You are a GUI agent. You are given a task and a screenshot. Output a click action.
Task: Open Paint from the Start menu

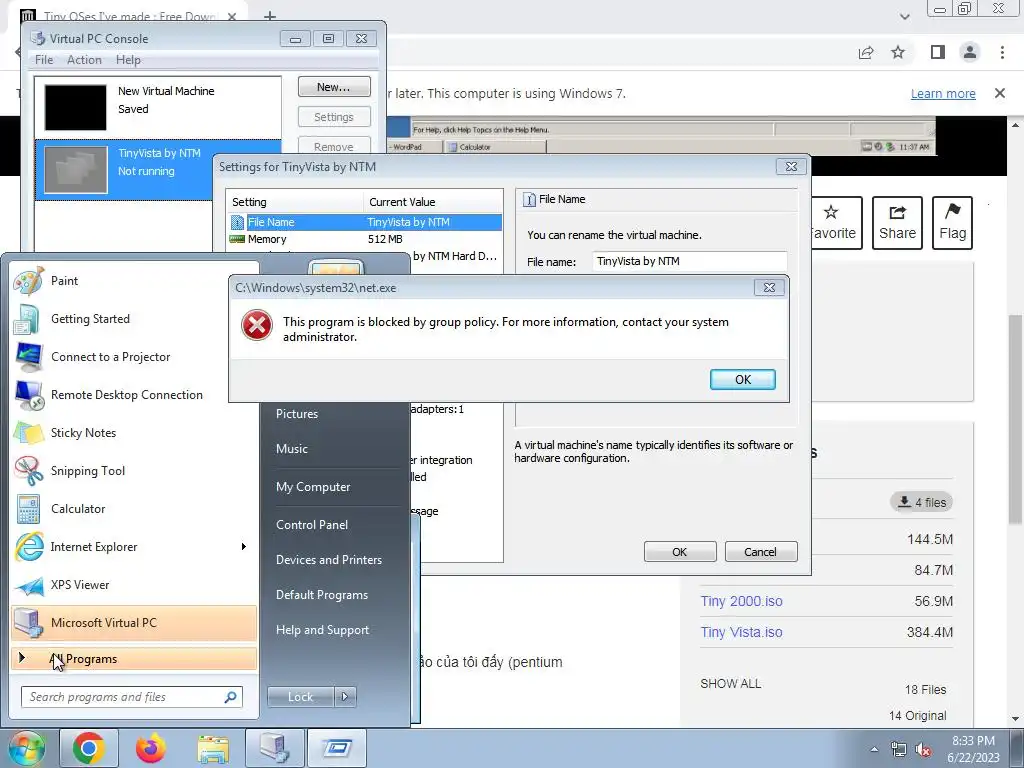coord(134,281)
